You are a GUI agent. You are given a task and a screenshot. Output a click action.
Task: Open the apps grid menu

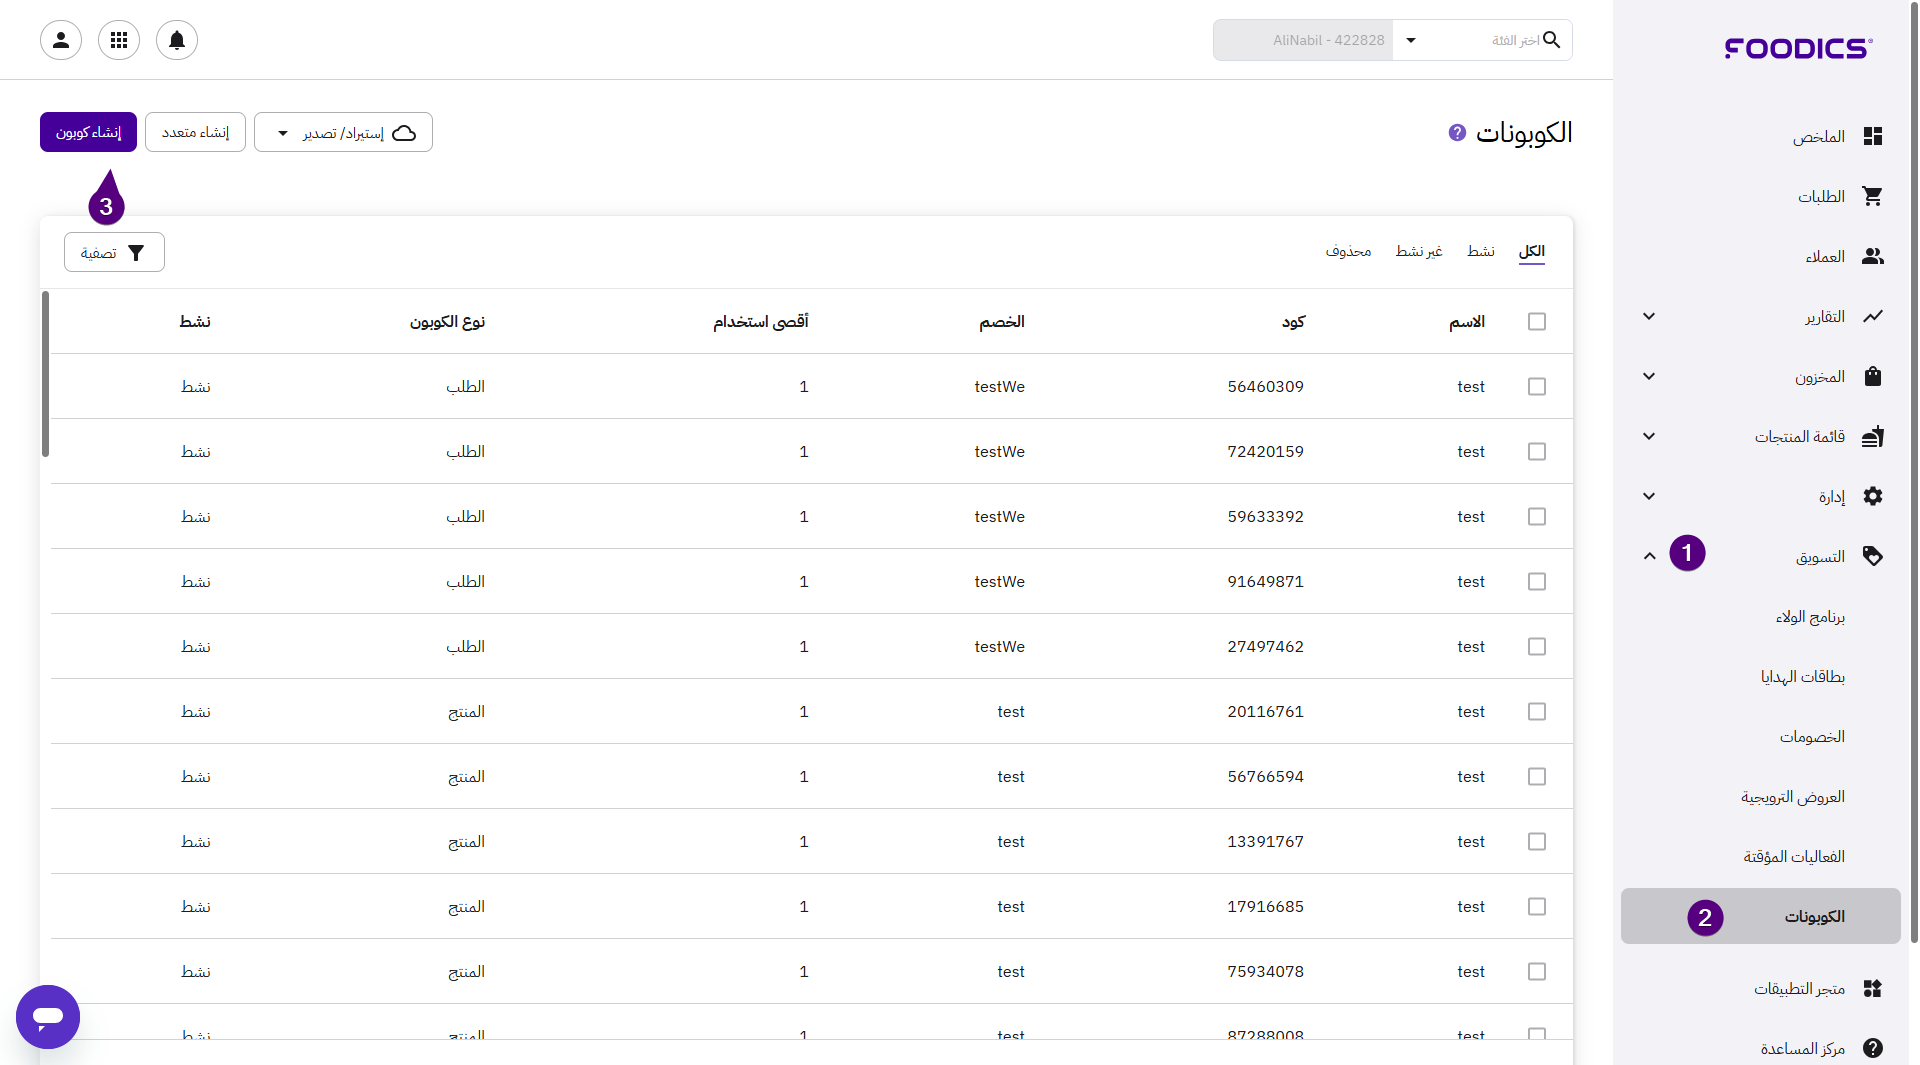119,40
